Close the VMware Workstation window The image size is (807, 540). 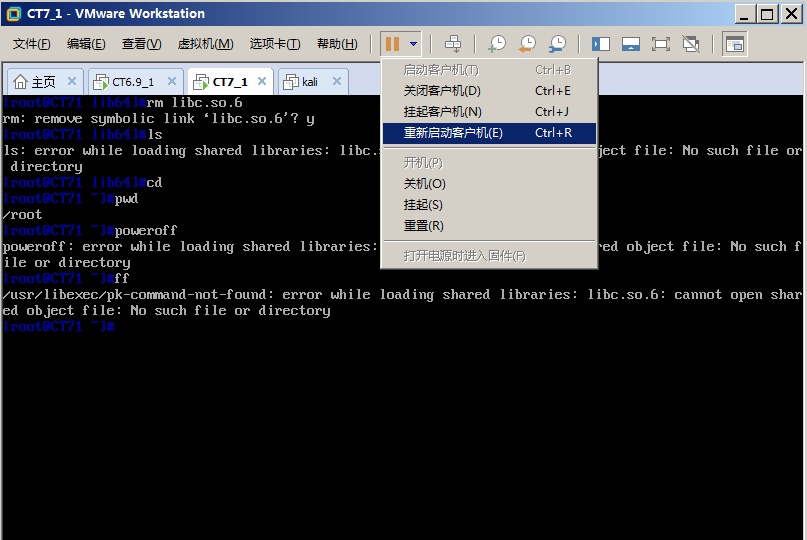[x=792, y=14]
